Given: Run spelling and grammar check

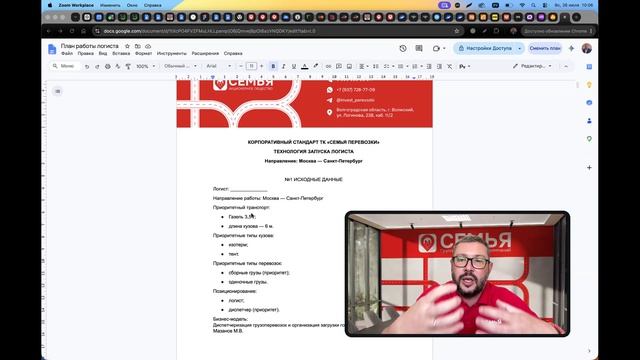Looking at the screenshot, I should 118,66.
